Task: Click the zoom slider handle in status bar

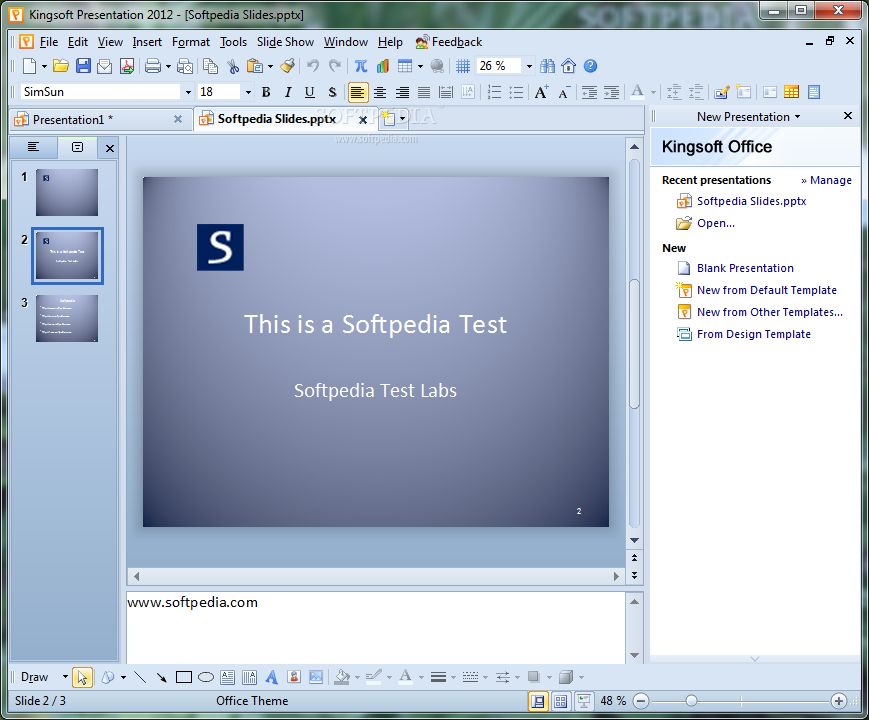Action: tap(691, 701)
